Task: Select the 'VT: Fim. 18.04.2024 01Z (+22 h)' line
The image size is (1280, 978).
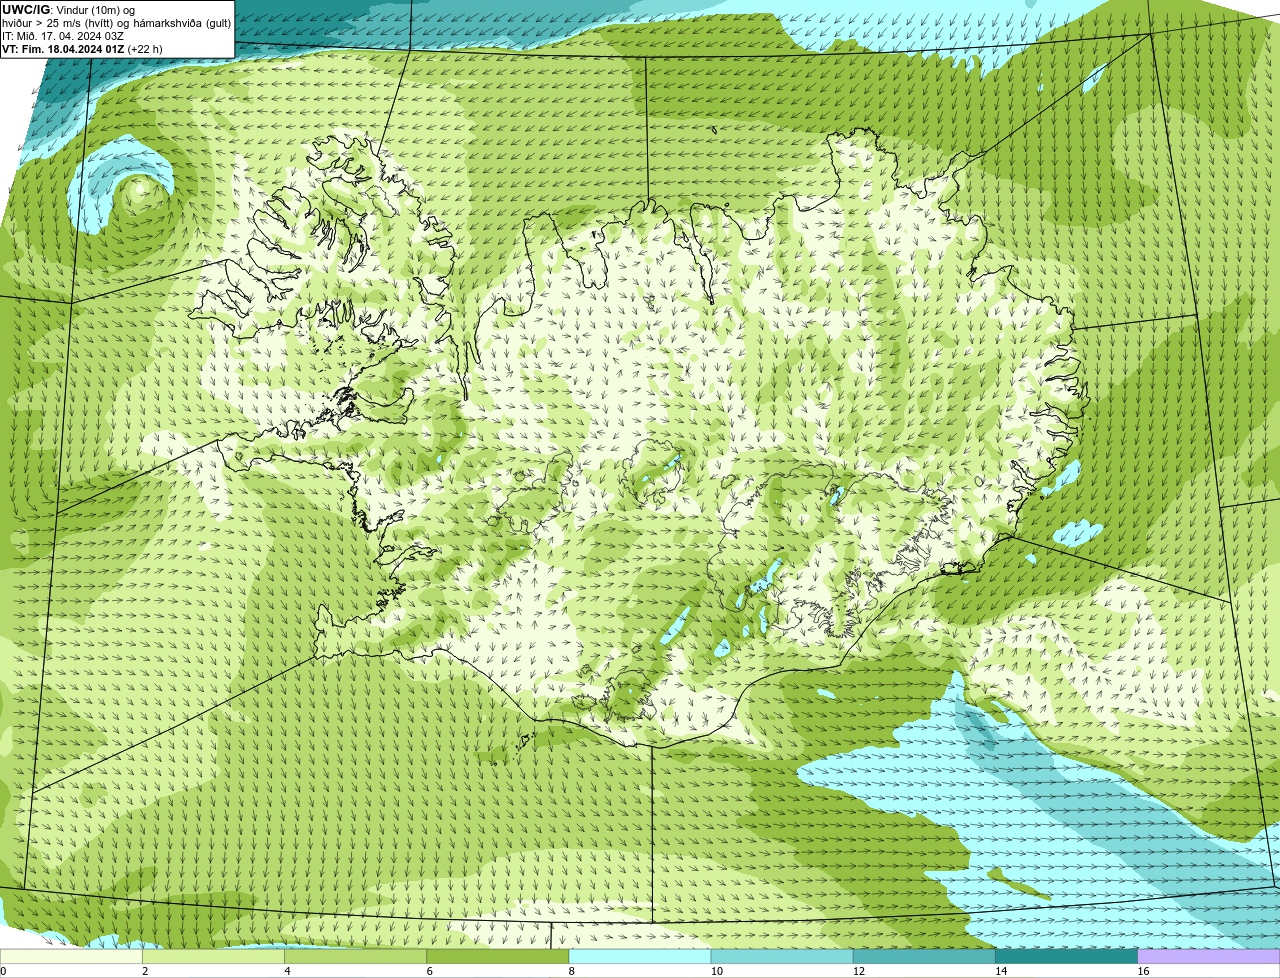Action: coord(82,49)
